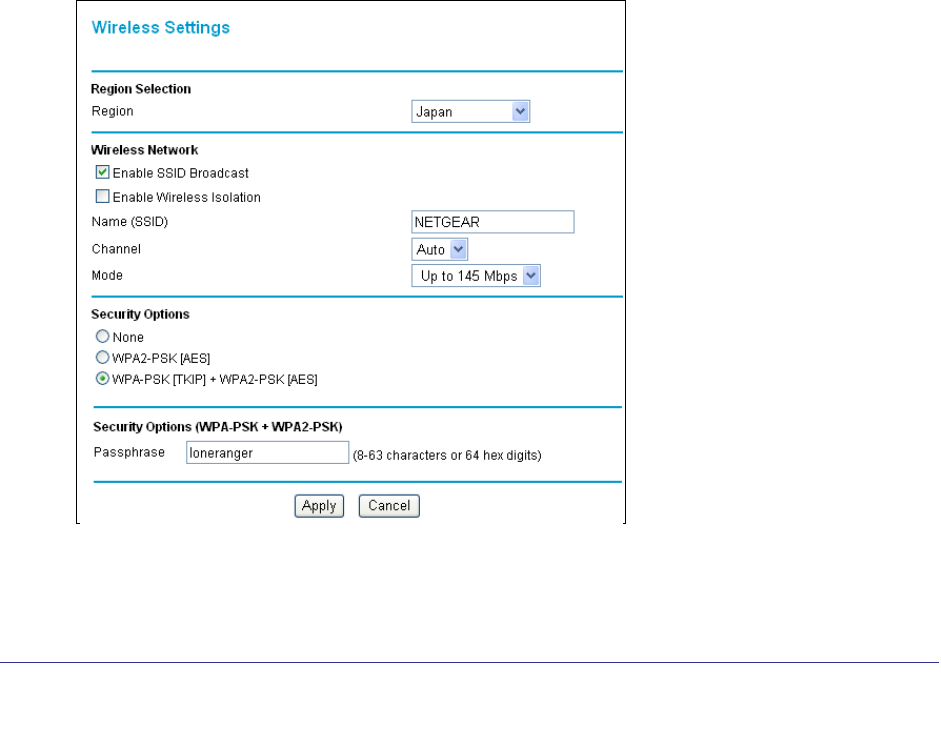Click the Passphrase field containing loneranger

pyautogui.click(x=268, y=453)
